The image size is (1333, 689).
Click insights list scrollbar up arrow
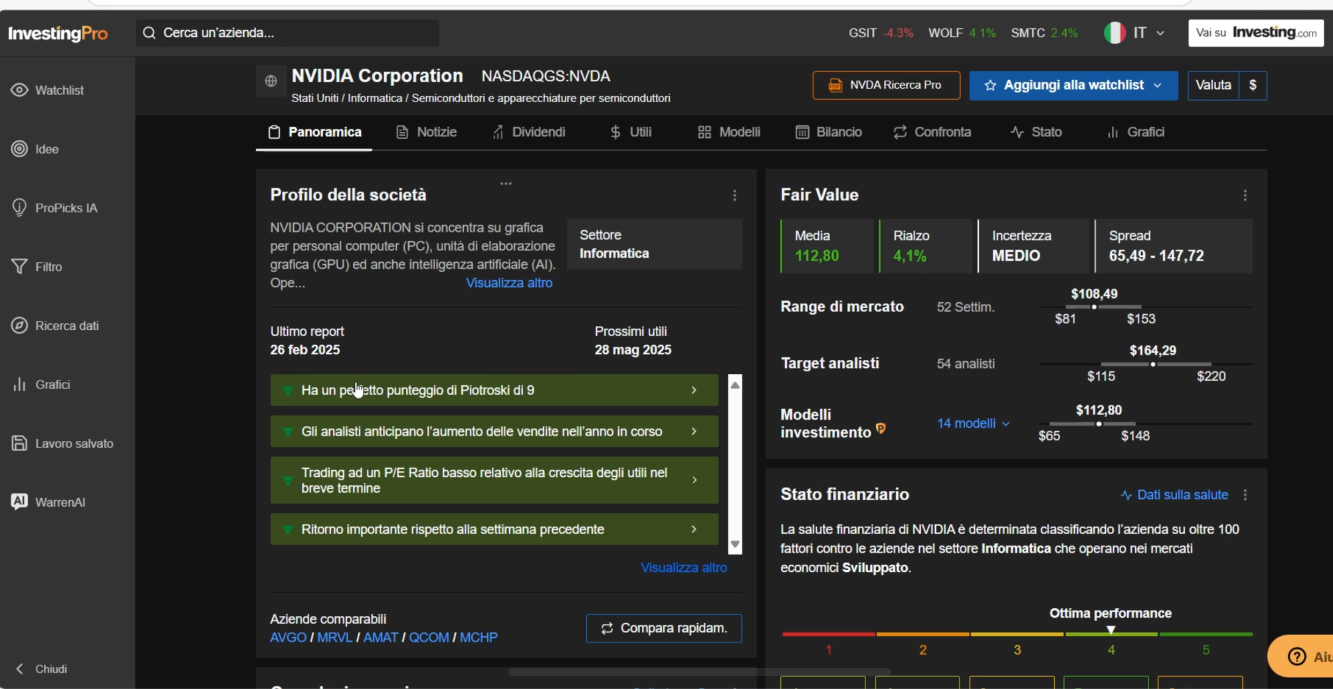(x=736, y=384)
